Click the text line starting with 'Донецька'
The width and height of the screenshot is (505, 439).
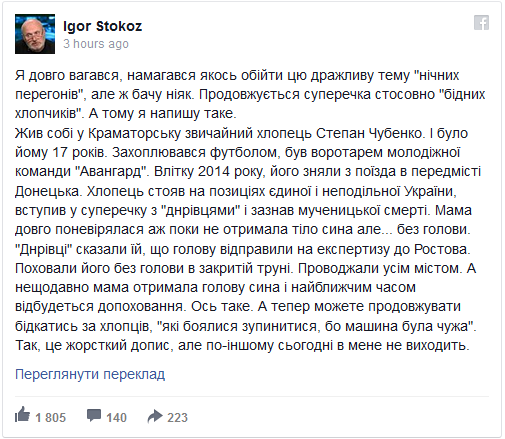click(236, 191)
